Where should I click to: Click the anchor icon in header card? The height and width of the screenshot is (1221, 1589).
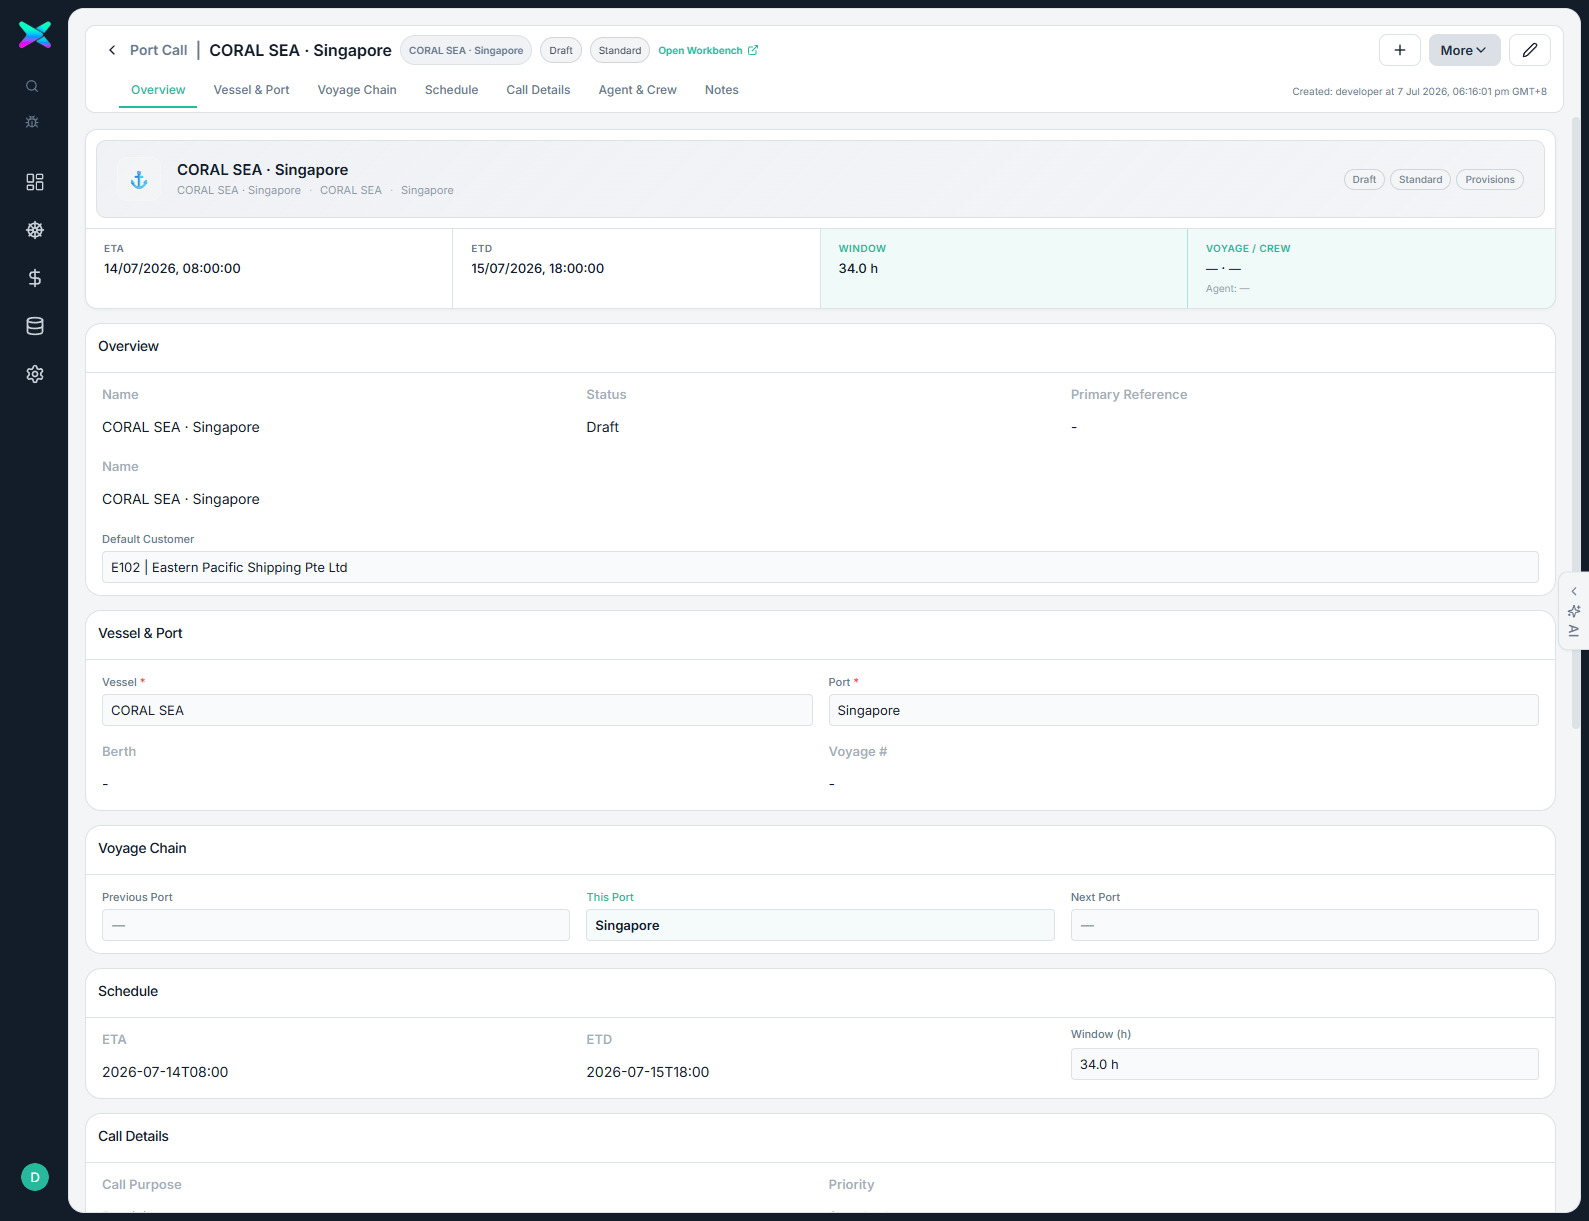[x=139, y=180]
